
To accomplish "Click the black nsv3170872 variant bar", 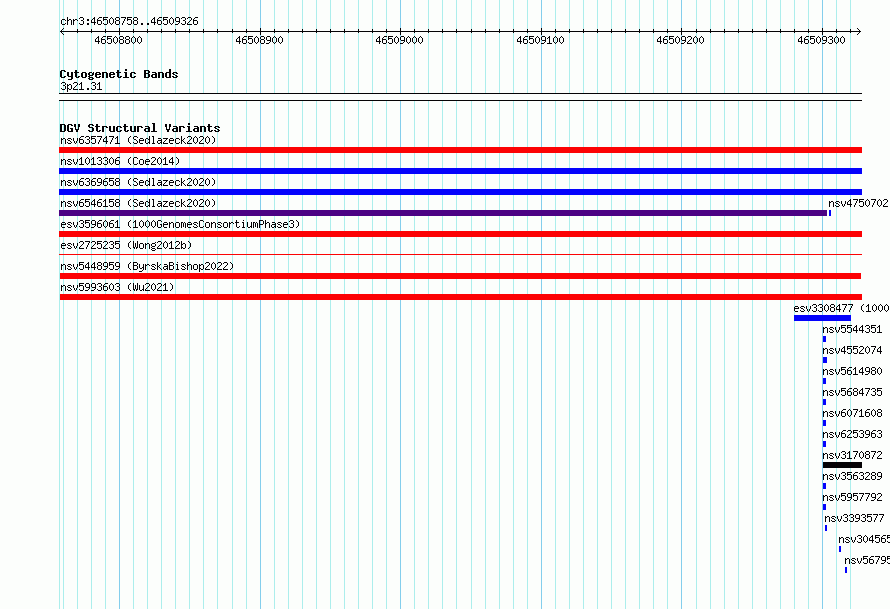I will (x=842, y=465).
